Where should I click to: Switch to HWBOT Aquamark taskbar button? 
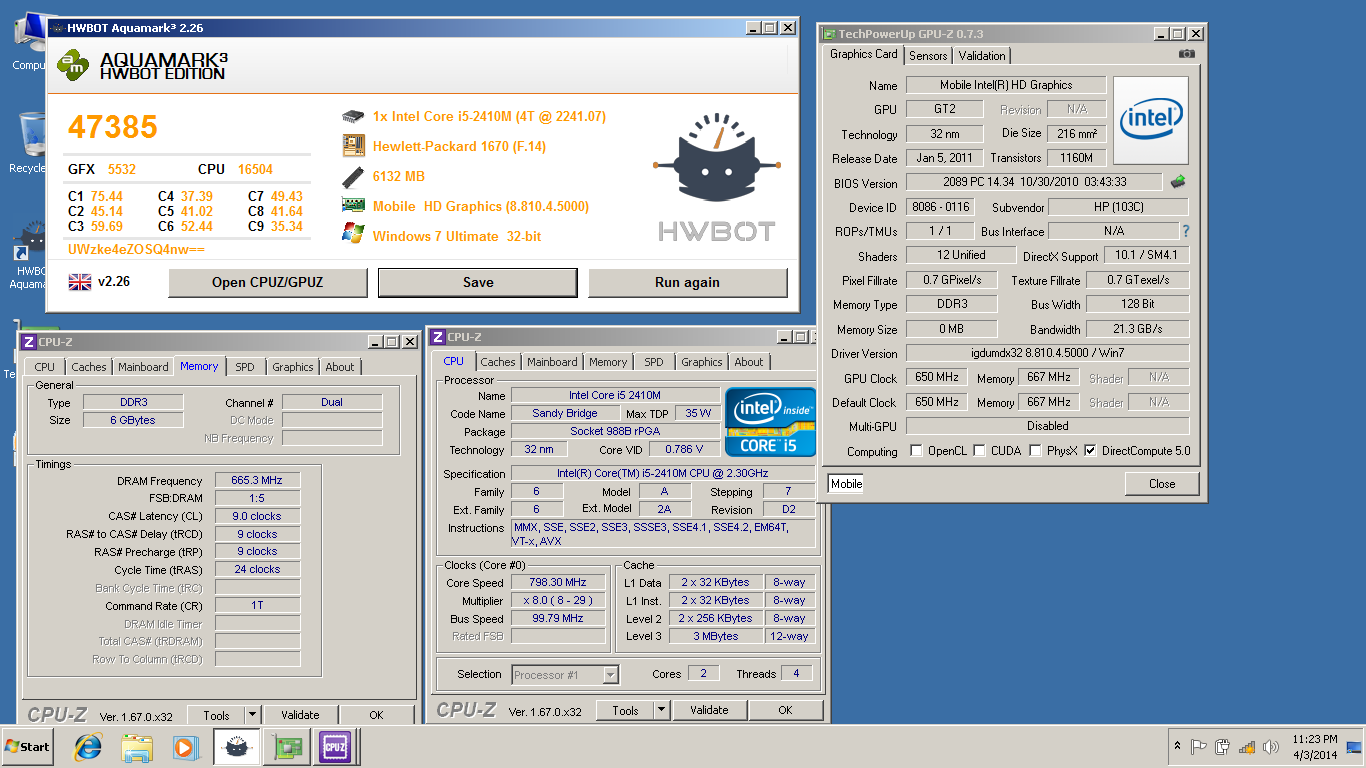(236, 747)
